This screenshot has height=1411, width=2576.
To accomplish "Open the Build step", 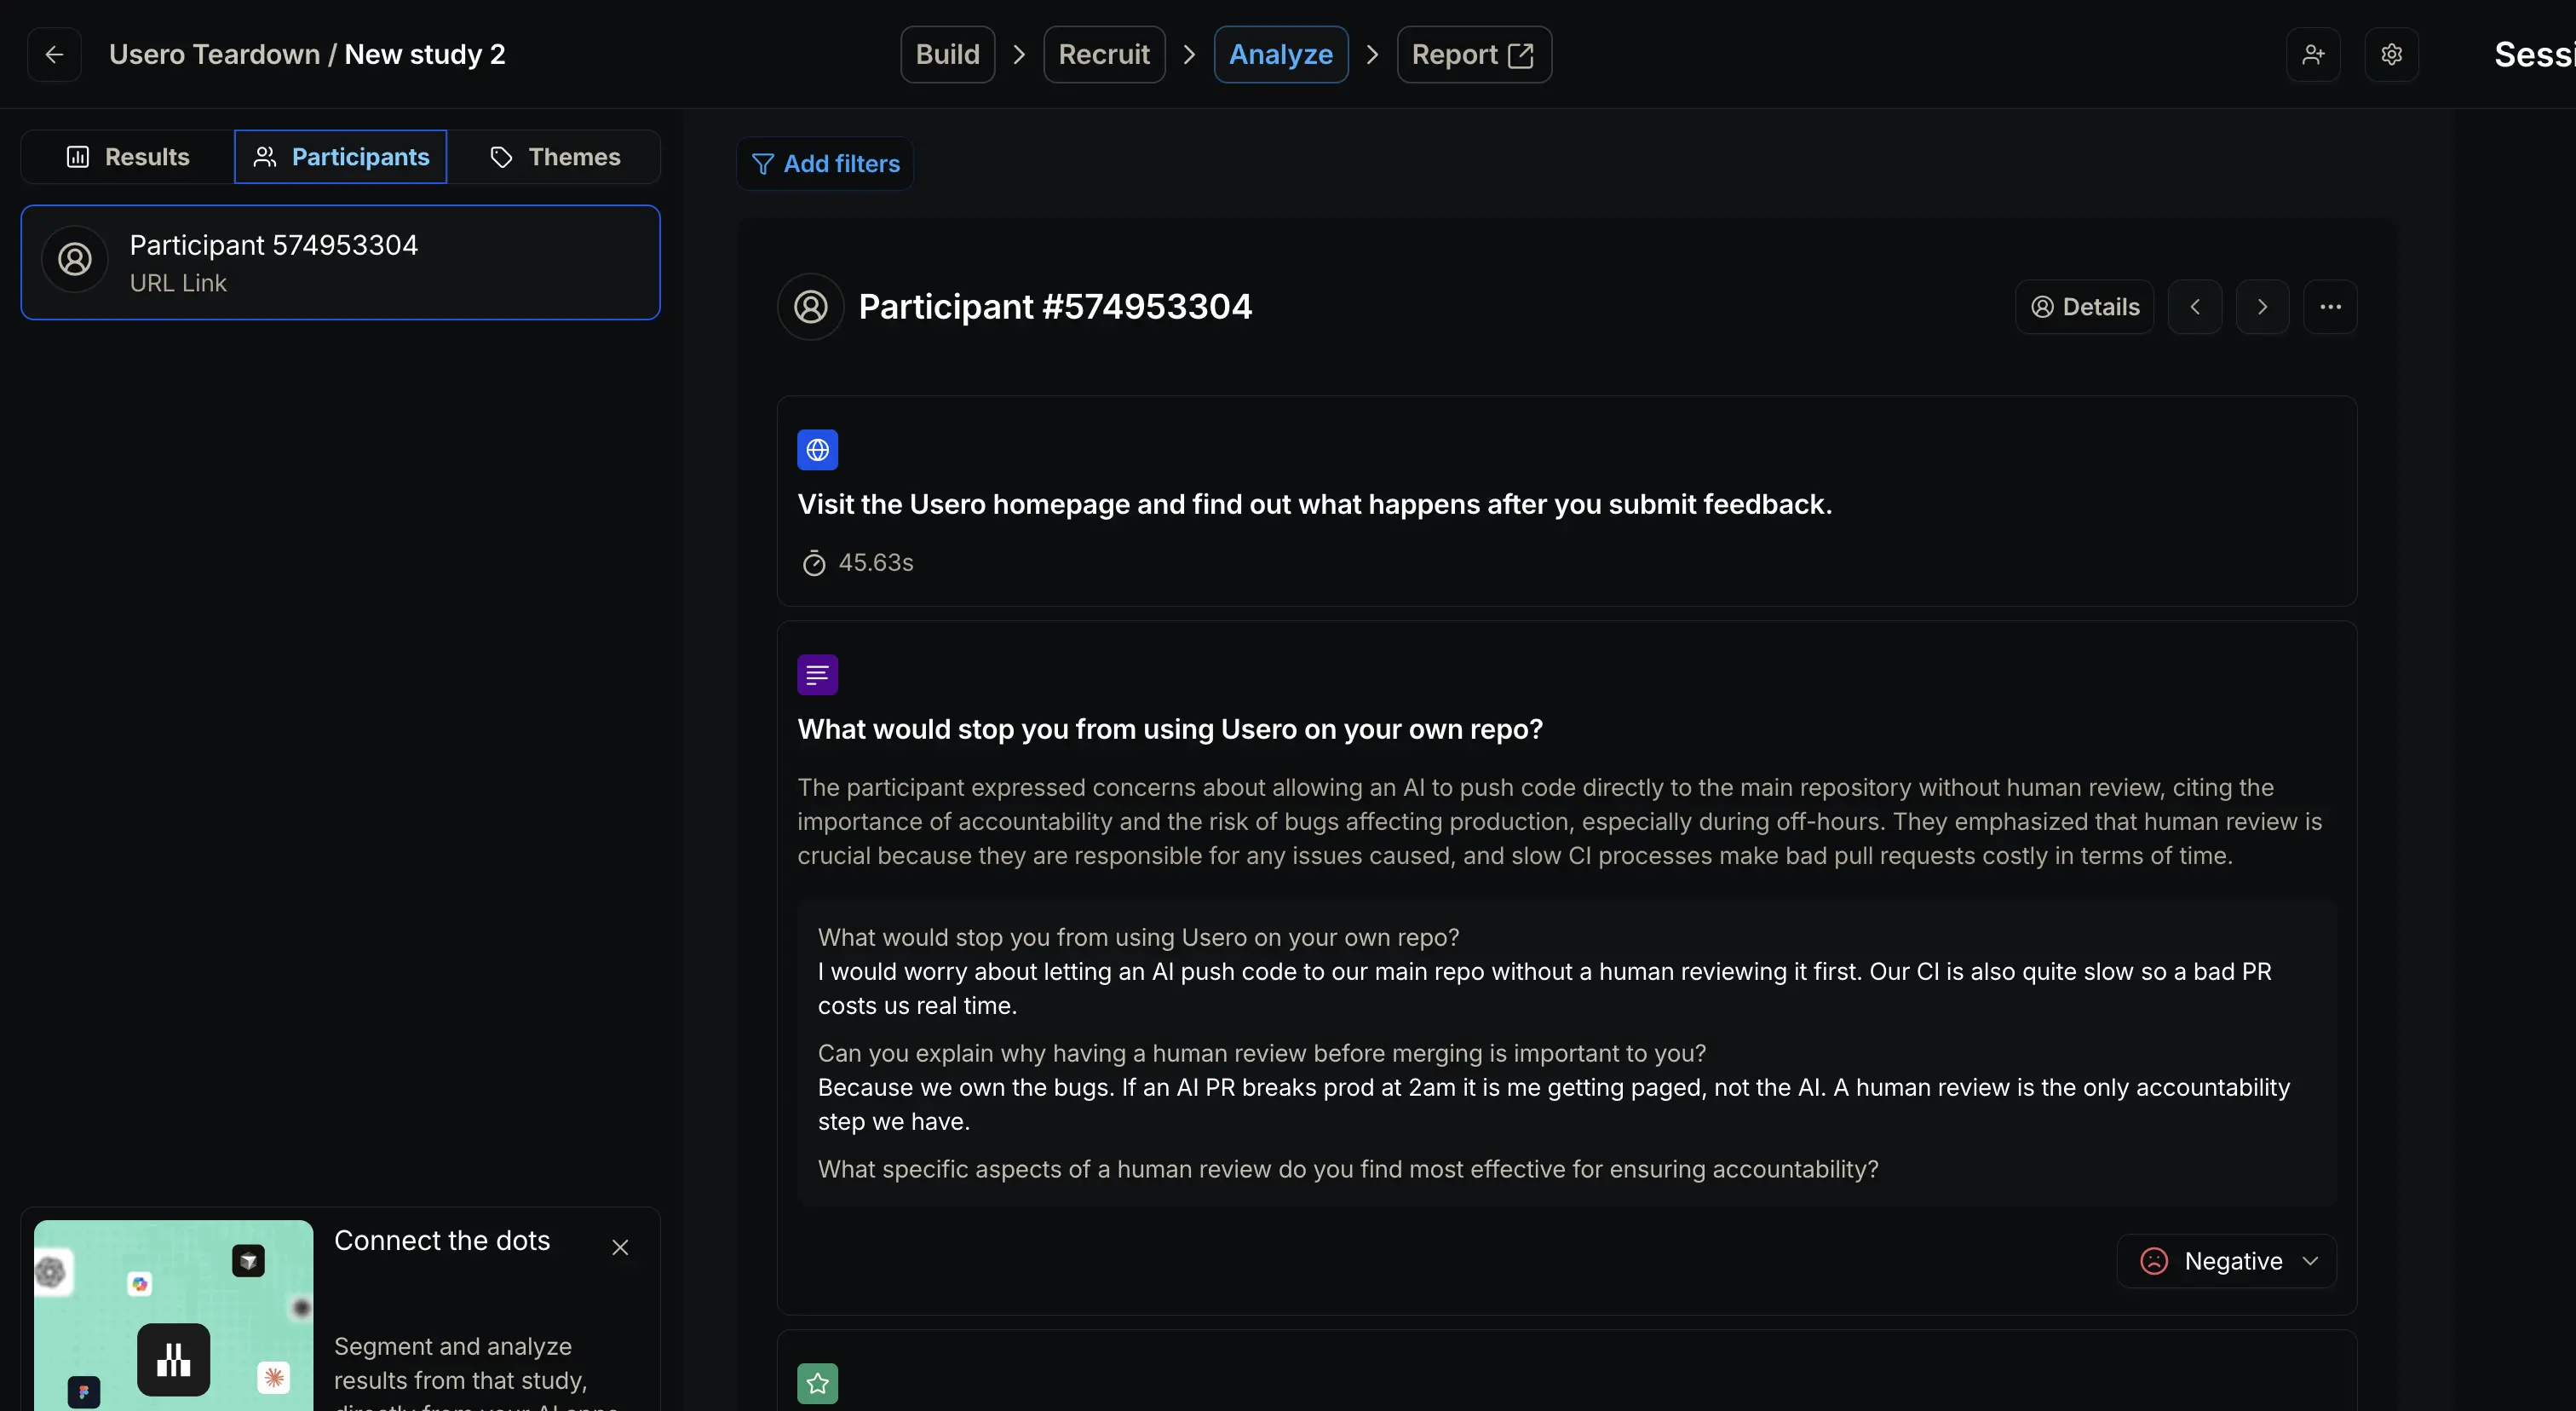I will click(x=947, y=54).
